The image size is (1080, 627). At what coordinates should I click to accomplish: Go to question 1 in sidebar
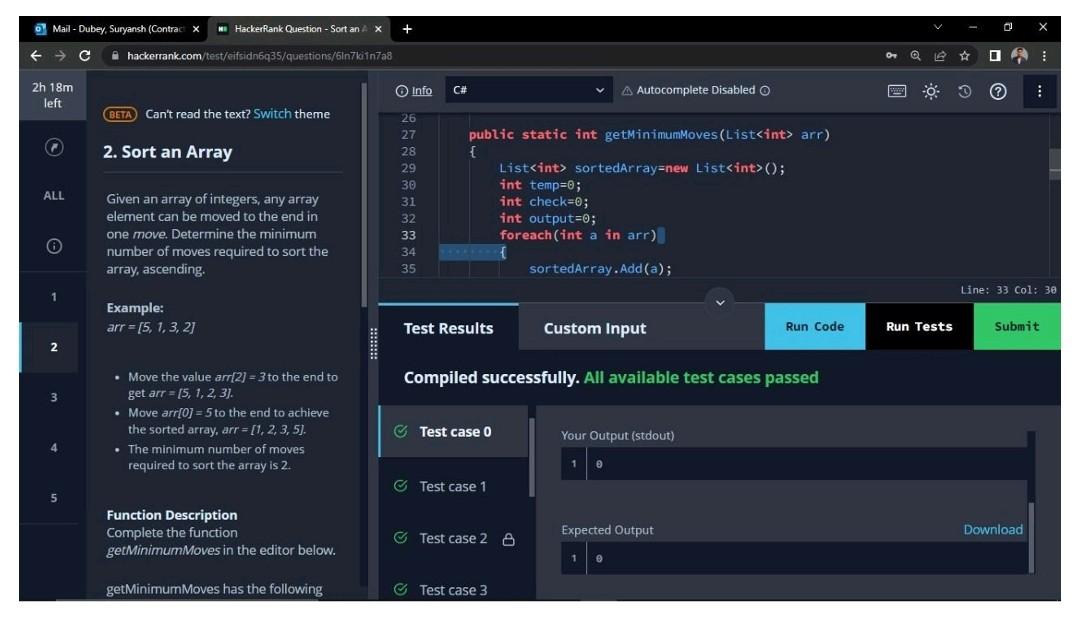click(x=54, y=297)
